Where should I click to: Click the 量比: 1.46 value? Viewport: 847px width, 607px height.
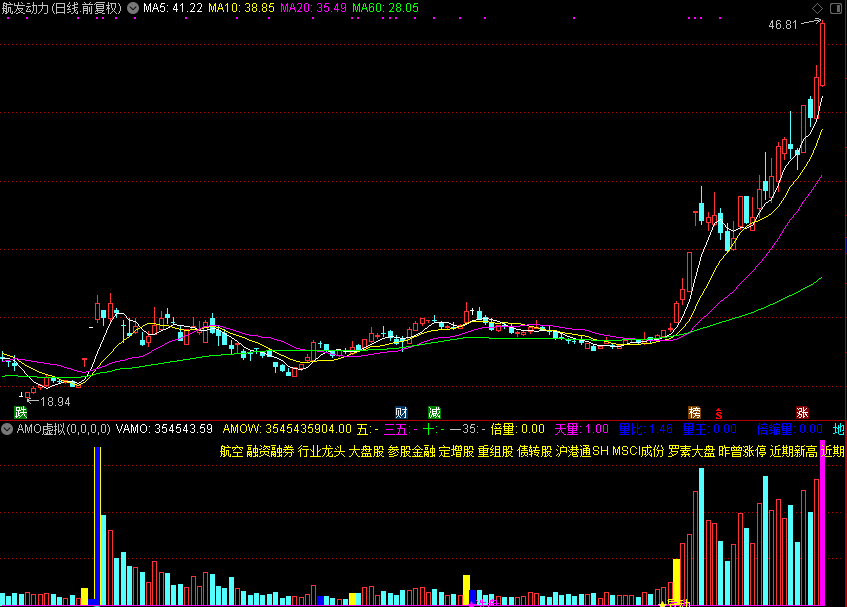click(646, 429)
